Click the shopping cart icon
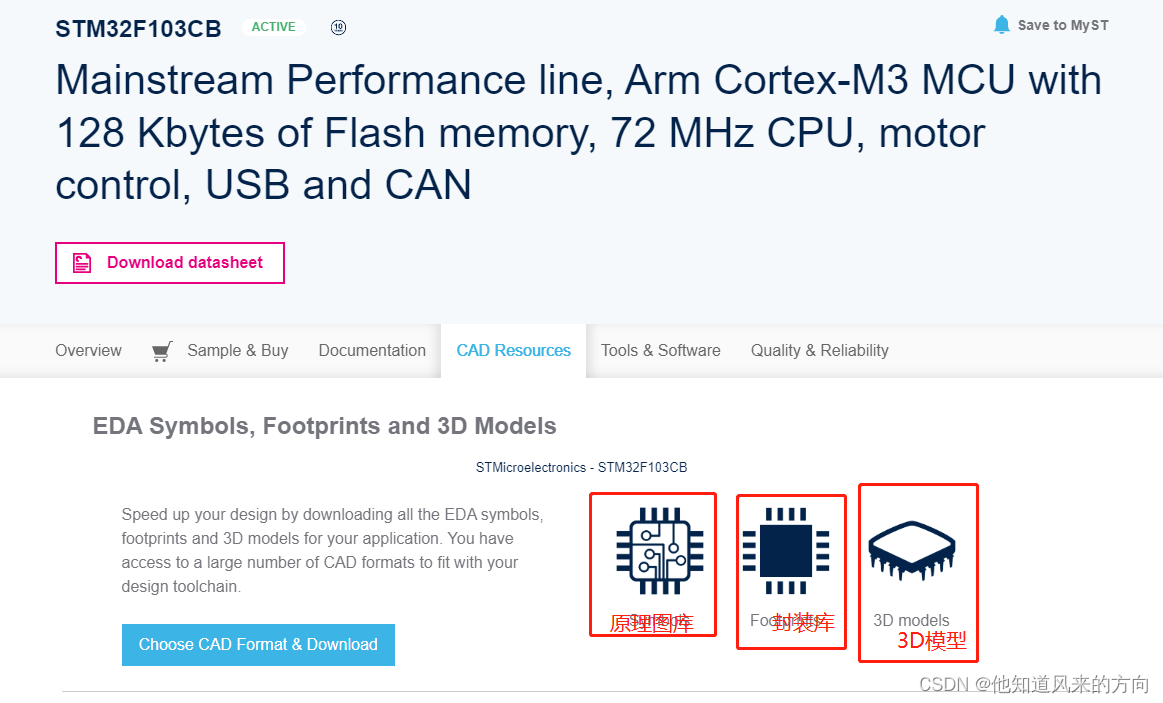The image size is (1163, 703). 161,351
